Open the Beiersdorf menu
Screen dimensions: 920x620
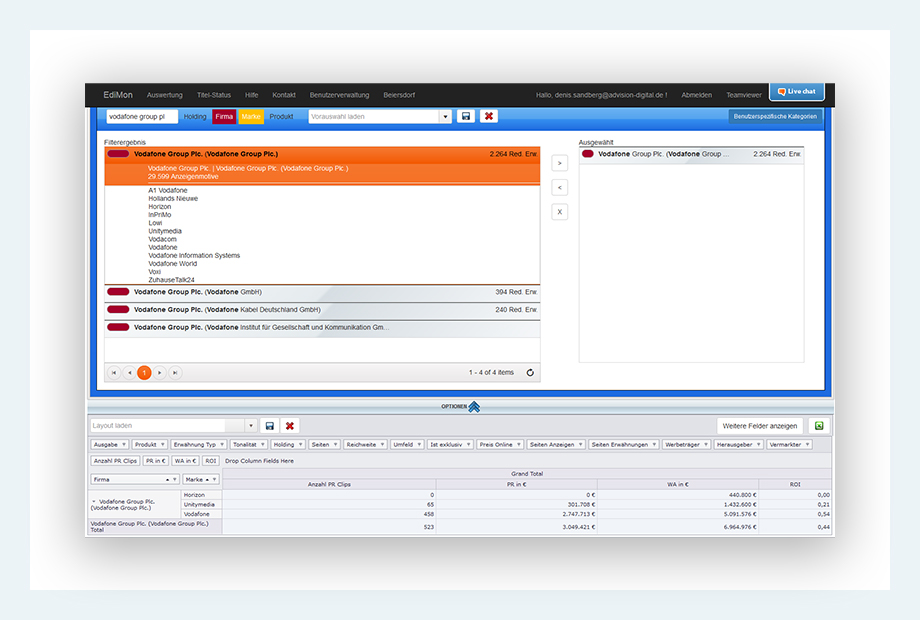tap(400, 95)
